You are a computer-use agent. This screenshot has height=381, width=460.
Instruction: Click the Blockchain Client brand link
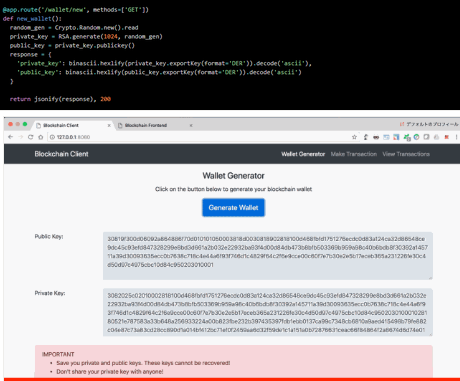tap(61, 154)
